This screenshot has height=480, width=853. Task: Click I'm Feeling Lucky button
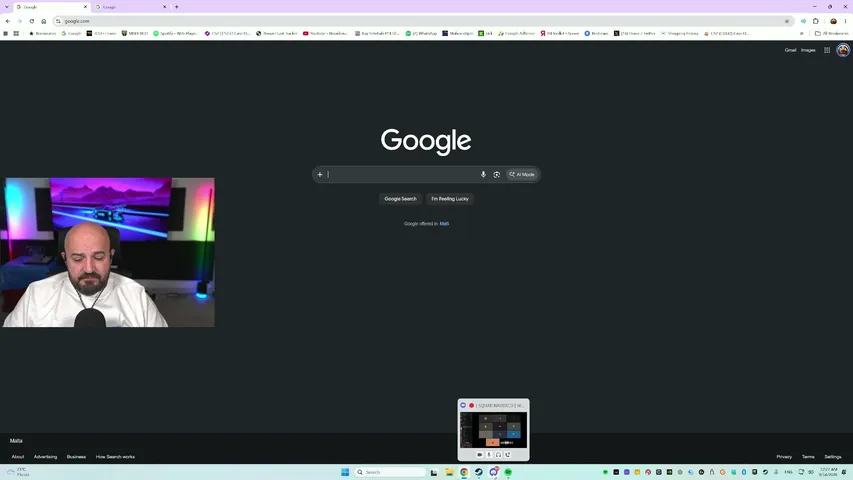450,199
